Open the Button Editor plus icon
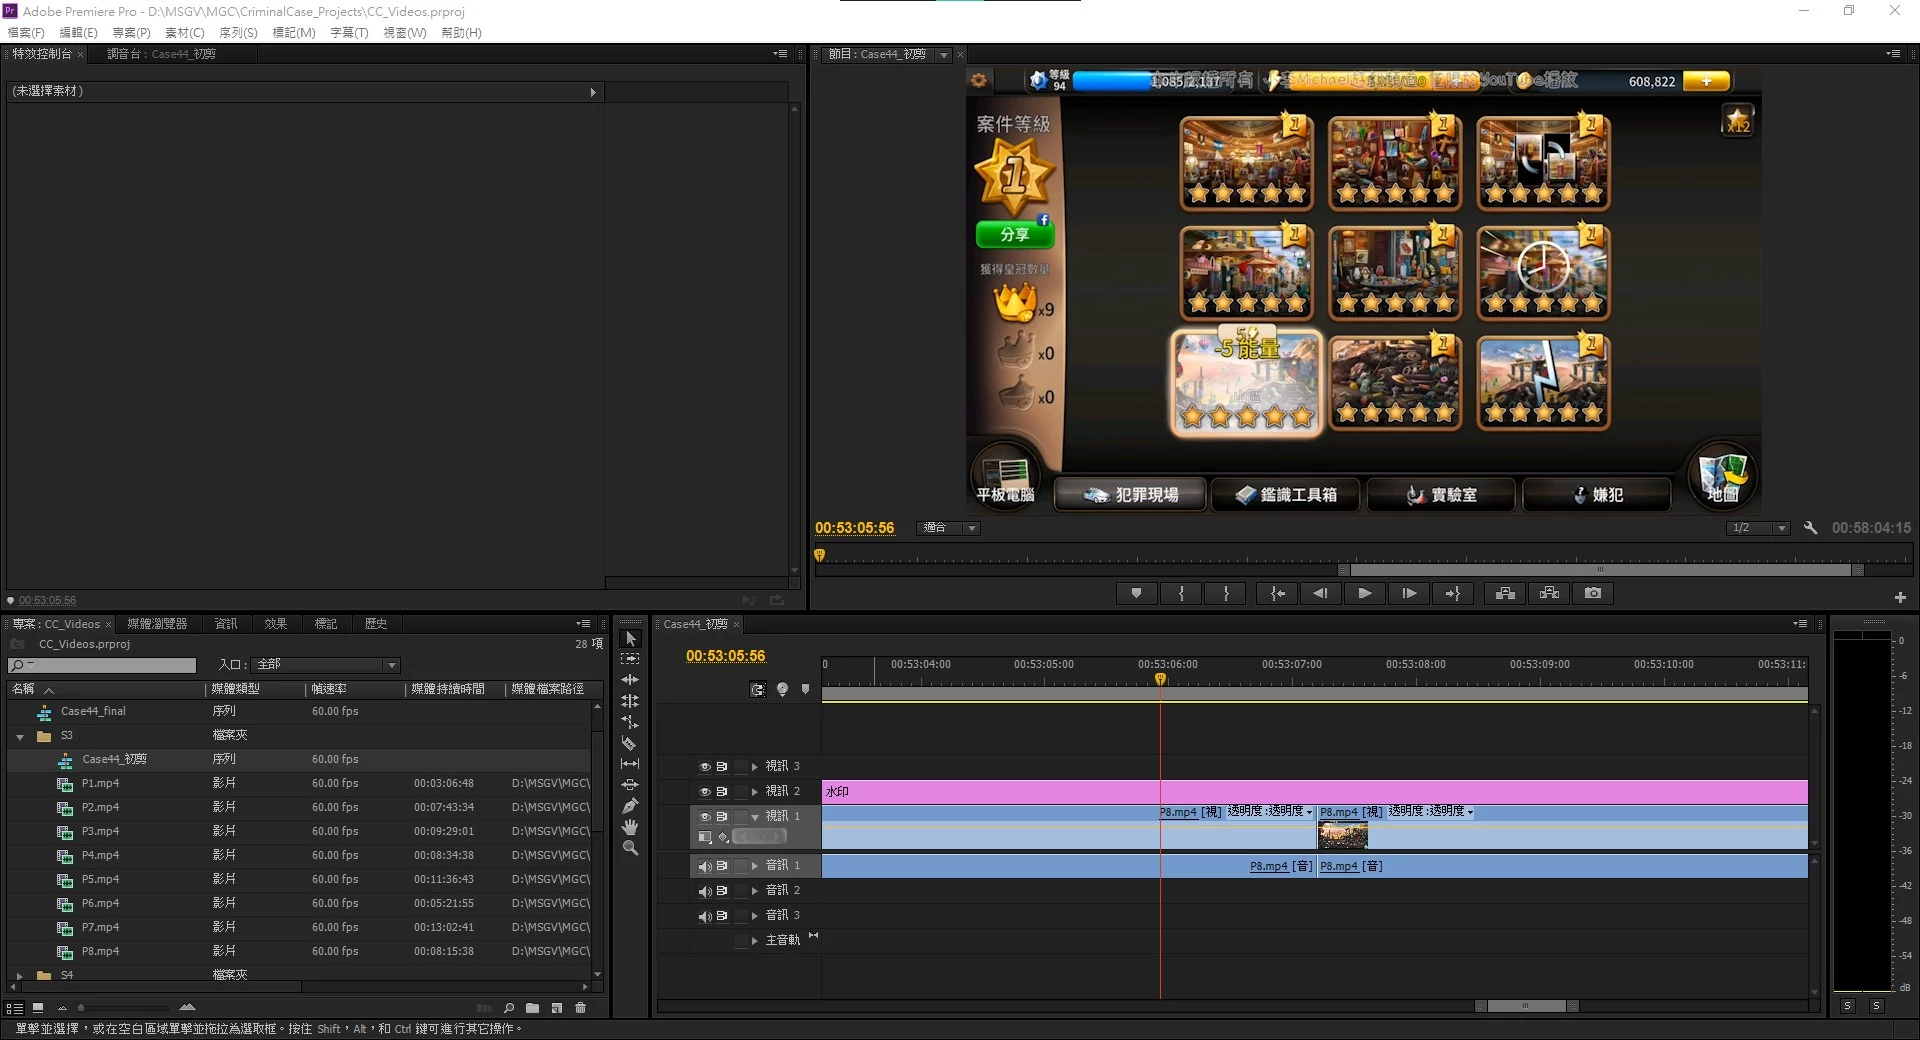 point(1900,597)
